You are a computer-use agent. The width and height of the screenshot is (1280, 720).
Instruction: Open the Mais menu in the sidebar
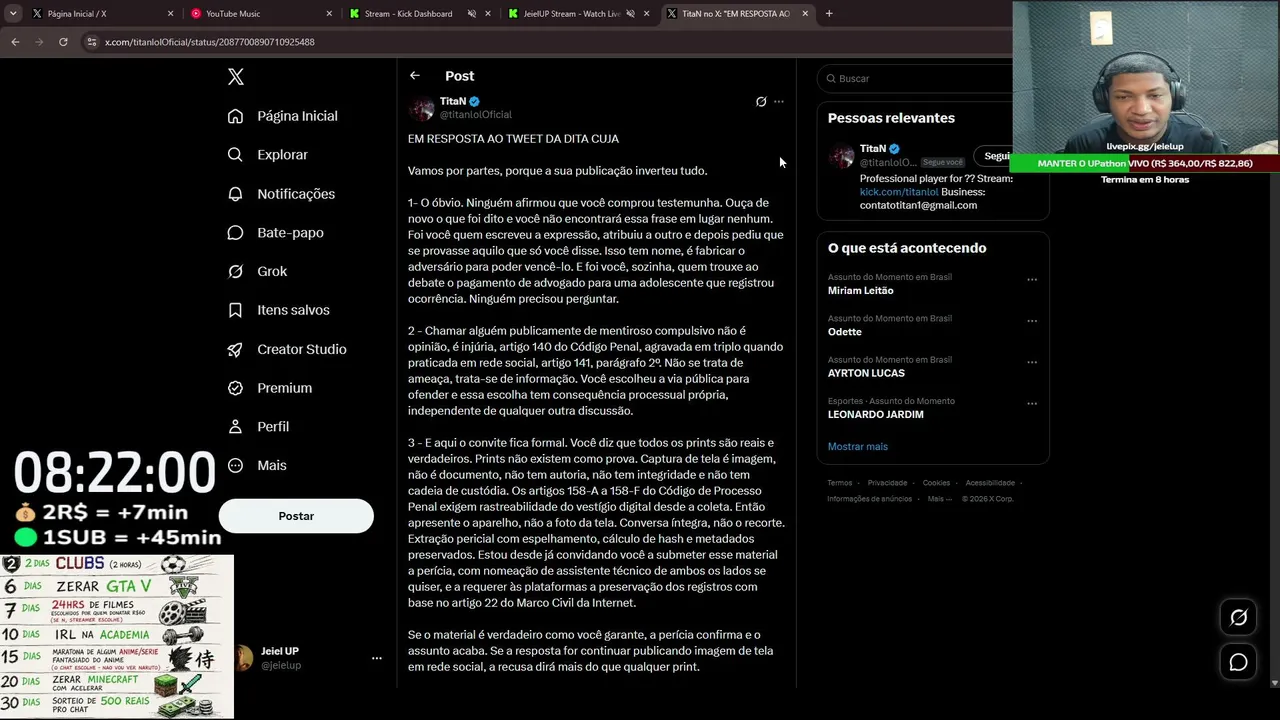click(257, 465)
